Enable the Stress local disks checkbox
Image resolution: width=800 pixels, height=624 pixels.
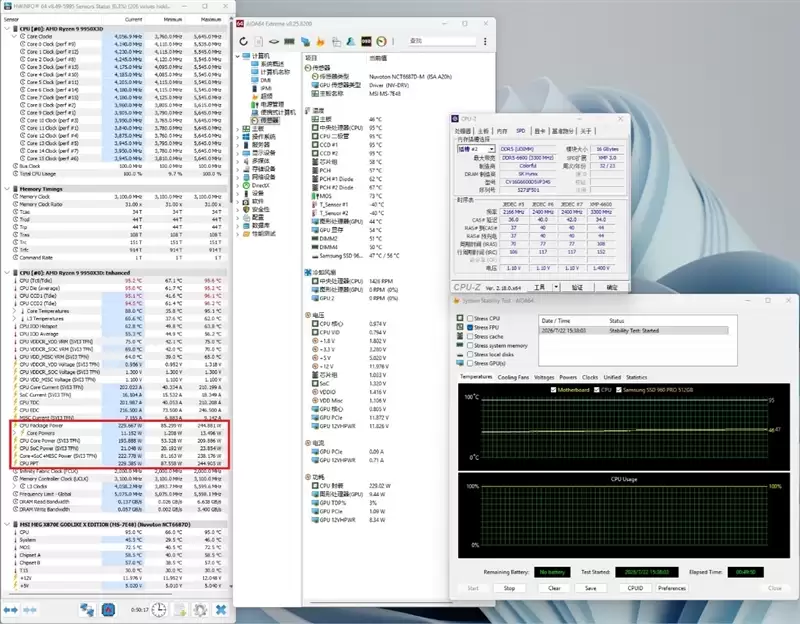[x=470, y=355]
